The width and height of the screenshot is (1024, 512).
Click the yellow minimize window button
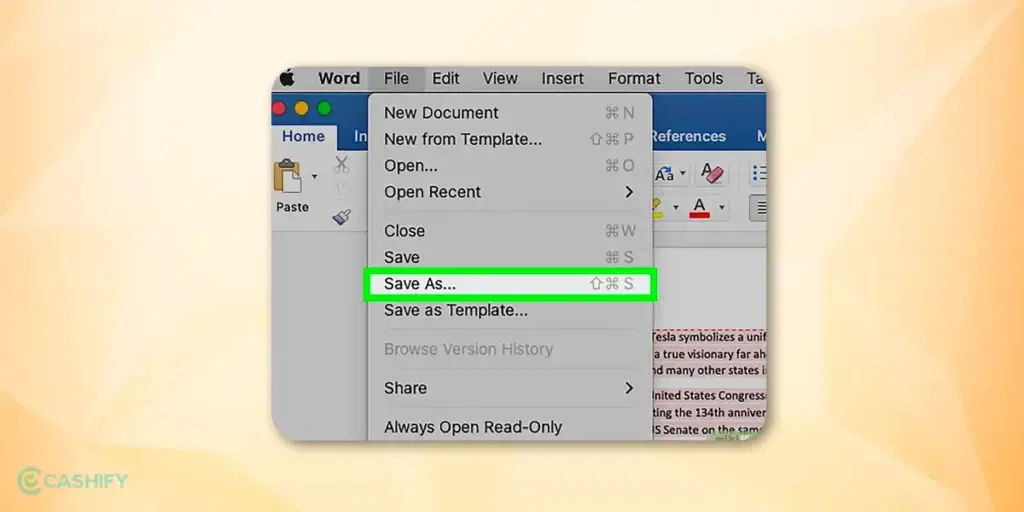tap(301, 108)
